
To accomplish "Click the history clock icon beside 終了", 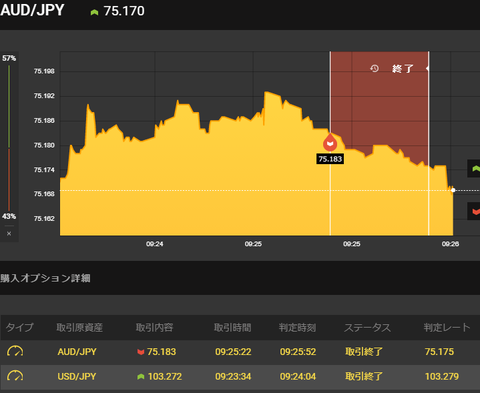I will [x=375, y=69].
